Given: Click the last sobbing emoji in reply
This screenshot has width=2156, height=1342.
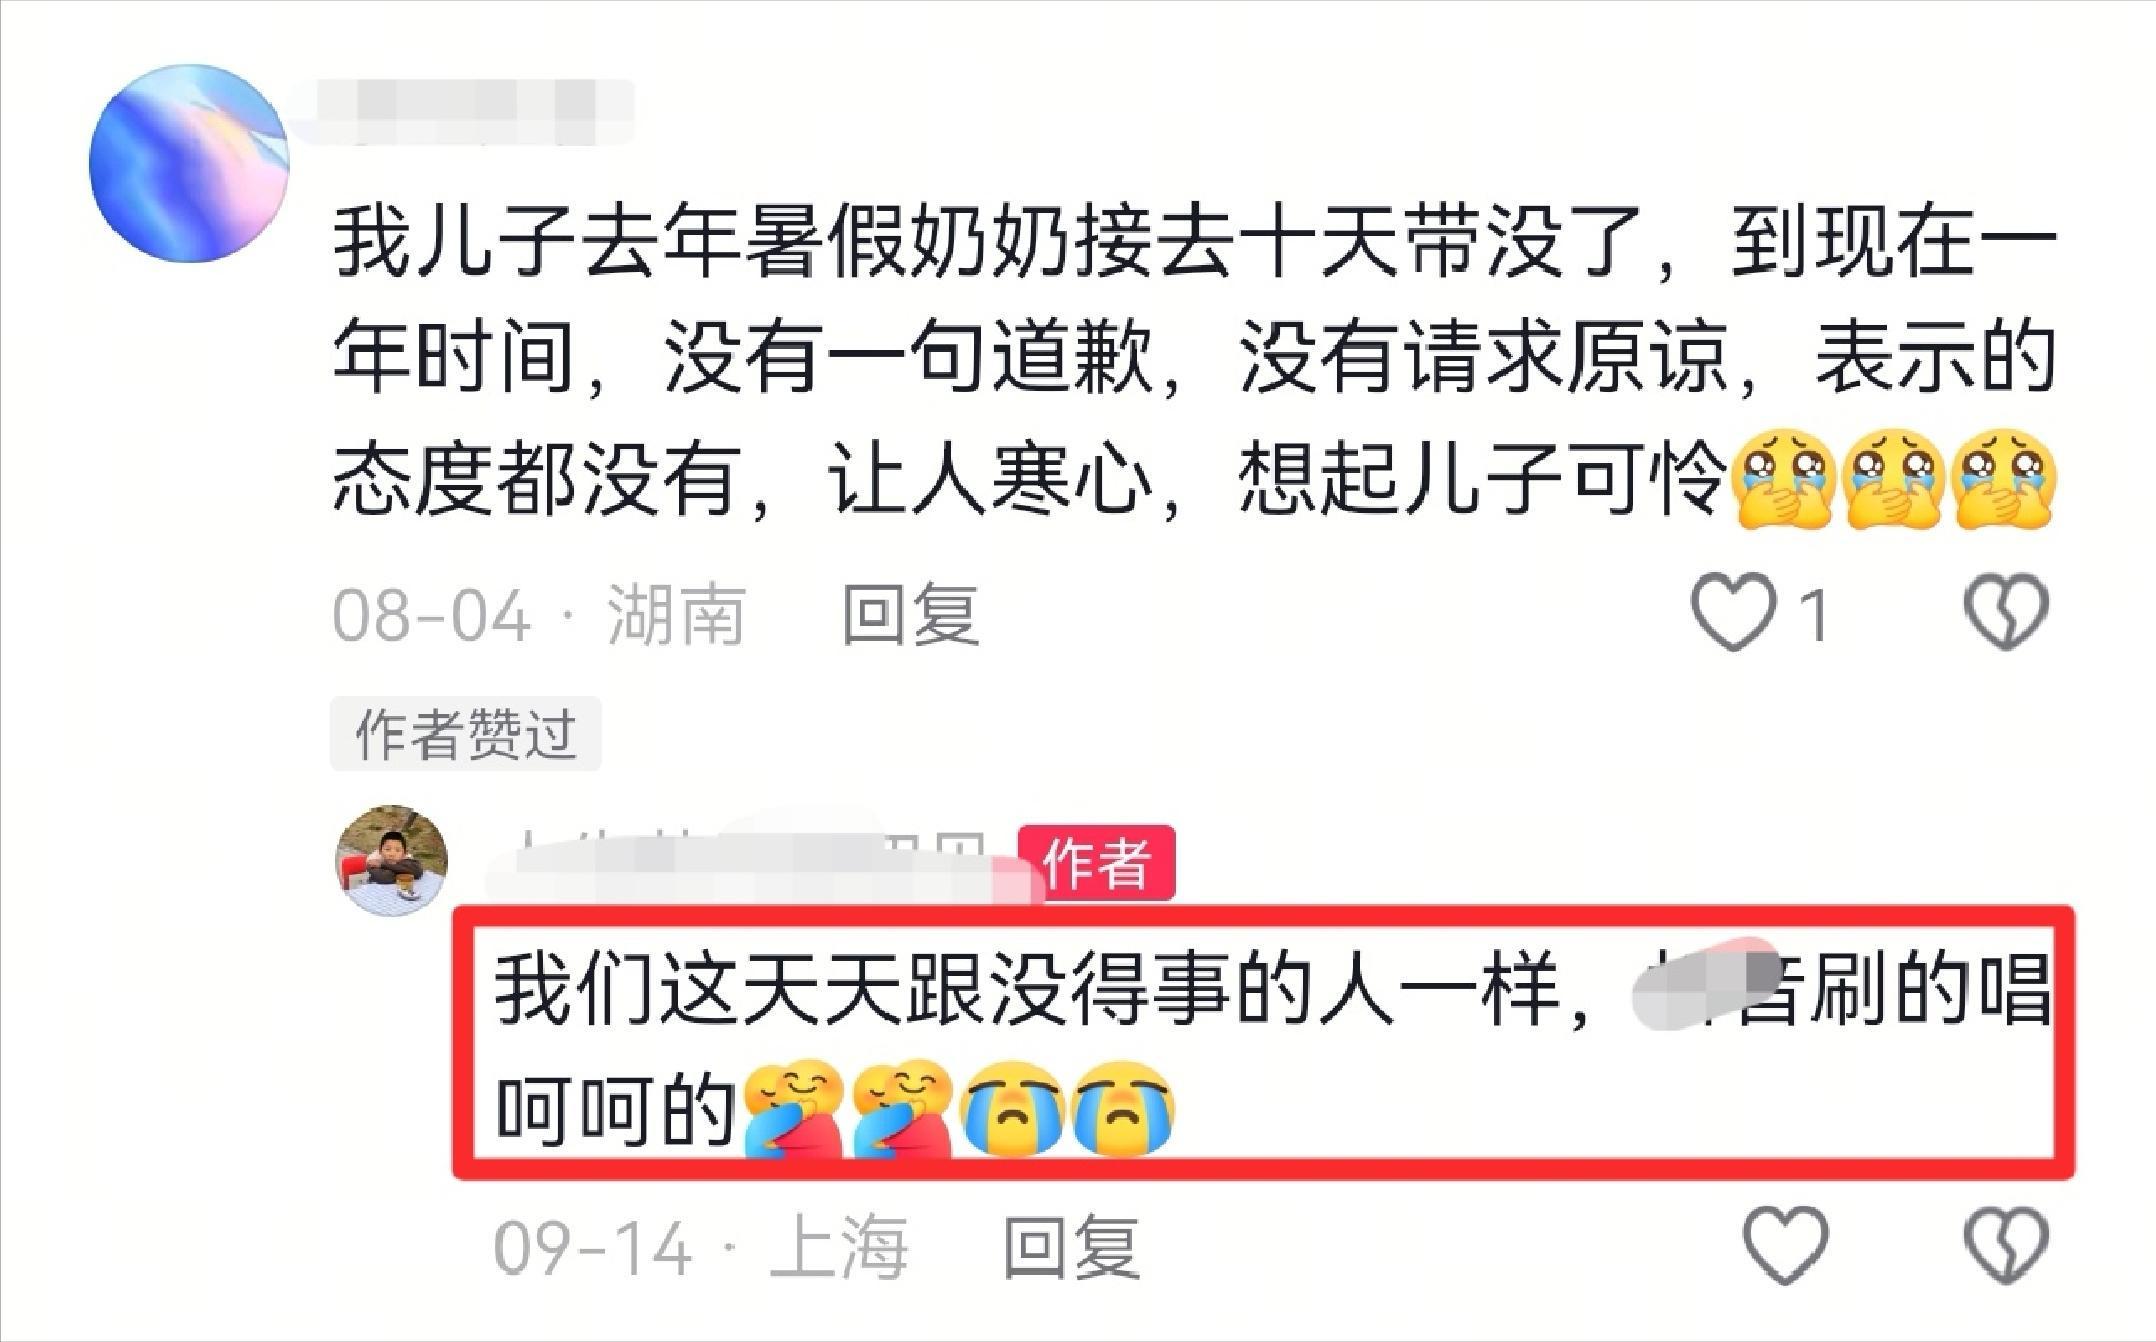Looking at the screenshot, I should point(1122,1109).
